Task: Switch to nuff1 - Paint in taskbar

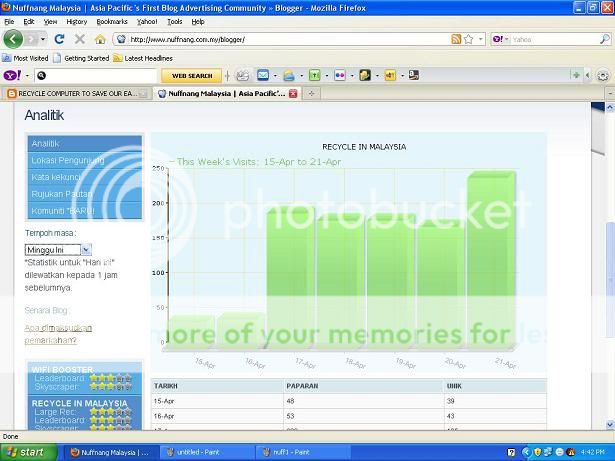Action: point(301,452)
